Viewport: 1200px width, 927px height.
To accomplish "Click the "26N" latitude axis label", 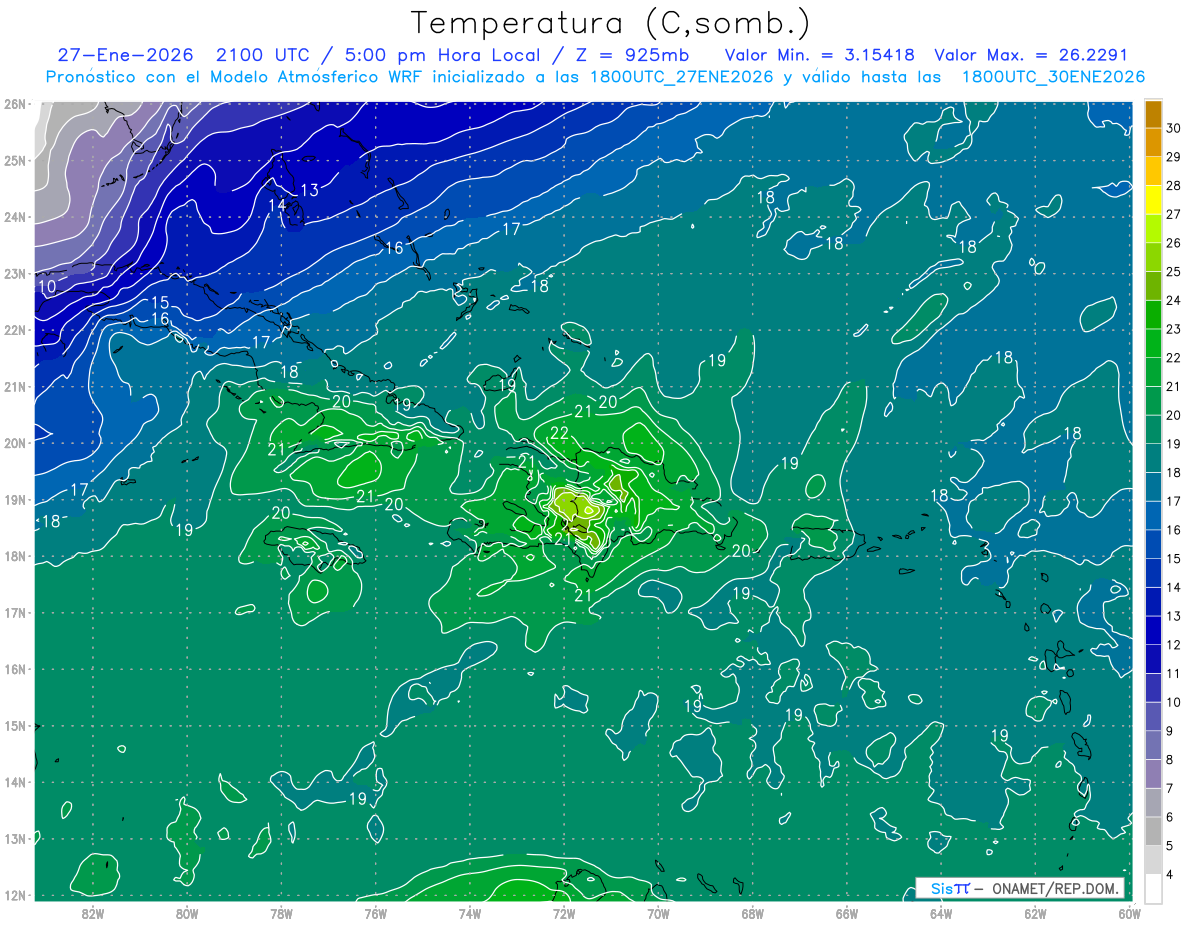I will (x=14, y=103).
